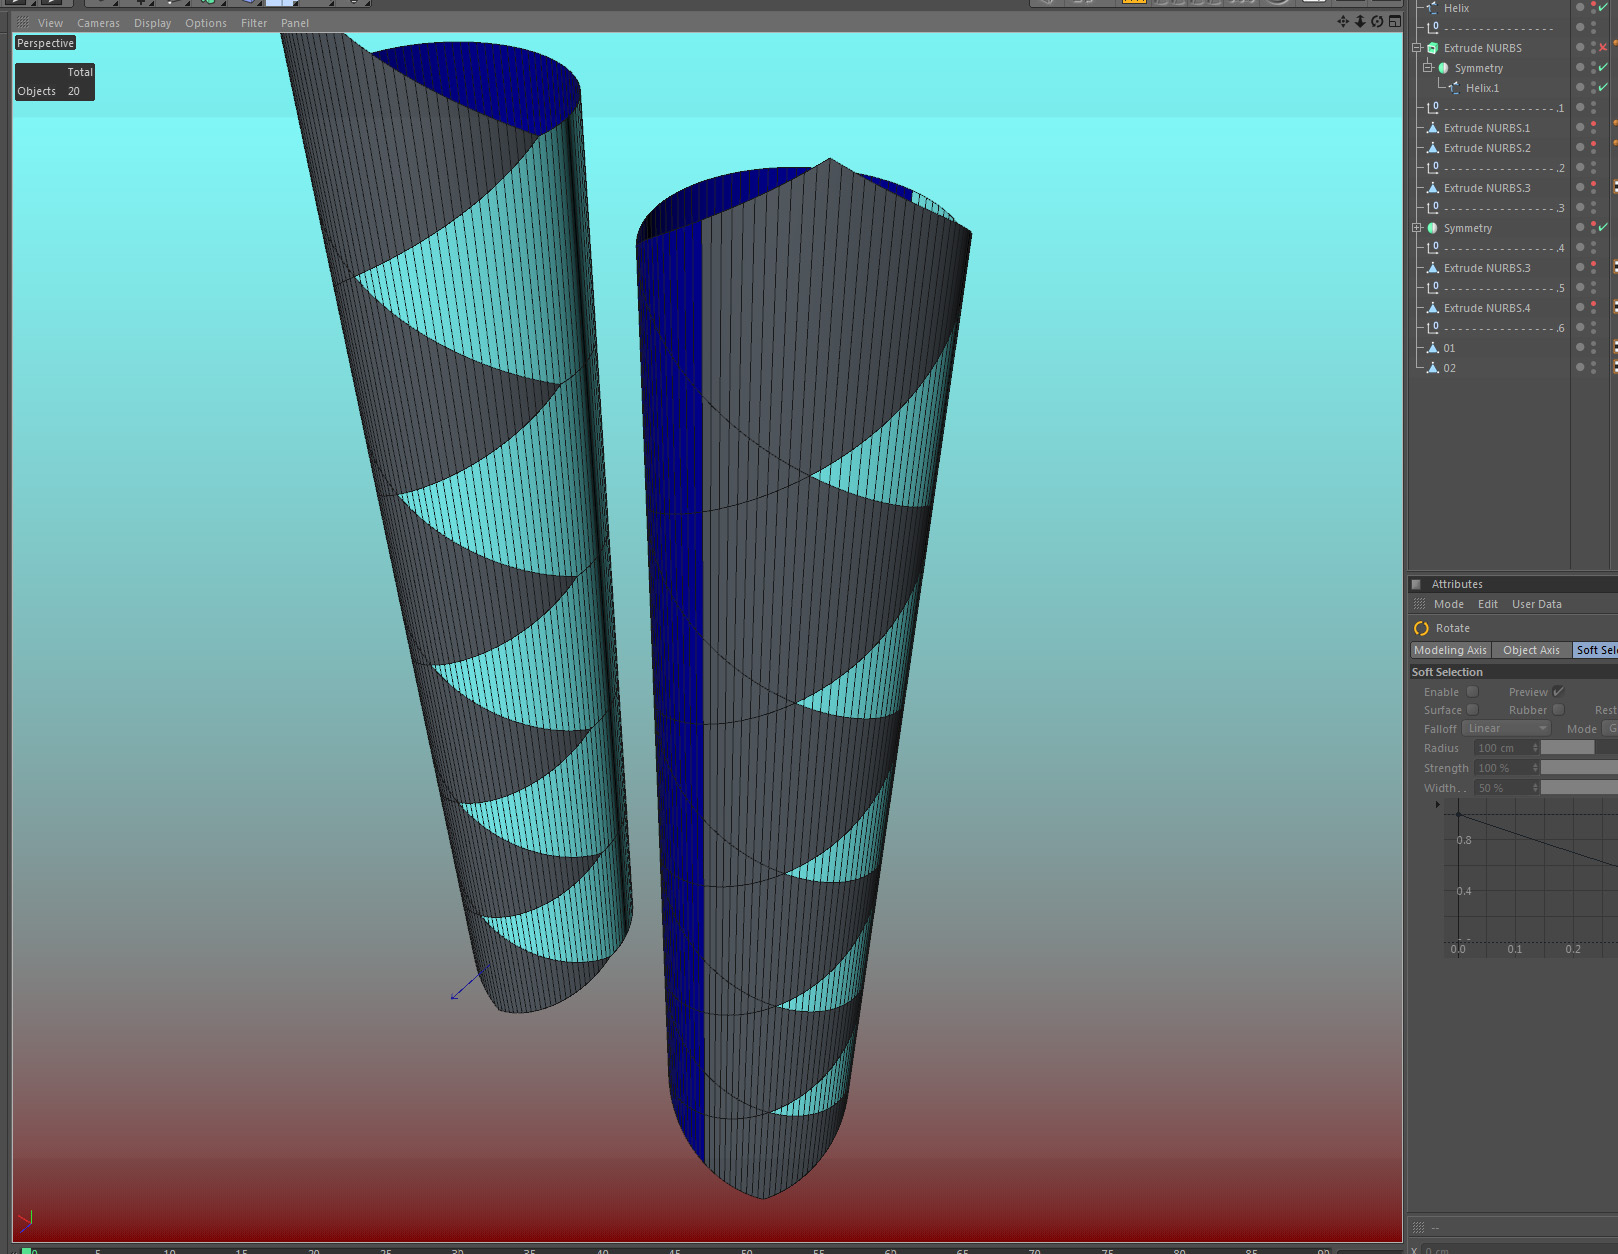Expand the lower Symmetry object node
The width and height of the screenshot is (1618, 1254).
[x=1417, y=228]
